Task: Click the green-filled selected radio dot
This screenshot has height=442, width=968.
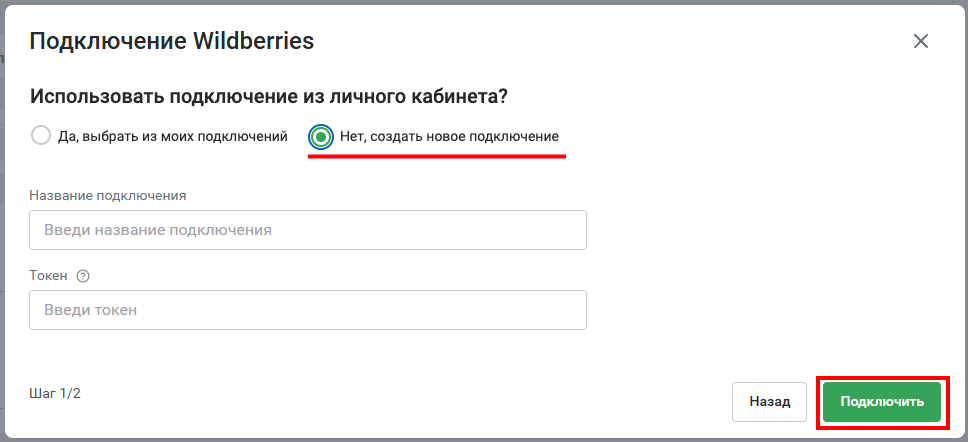Action: click(320, 136)
